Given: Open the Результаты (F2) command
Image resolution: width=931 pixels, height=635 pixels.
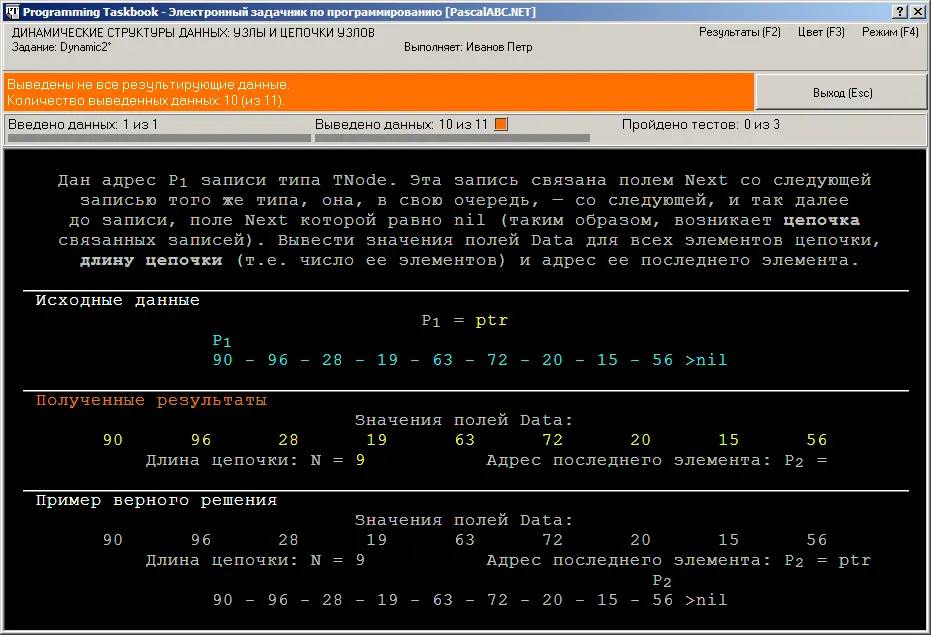Looking at the screenshot, I should pyautogui.click(x=739, y=32).
